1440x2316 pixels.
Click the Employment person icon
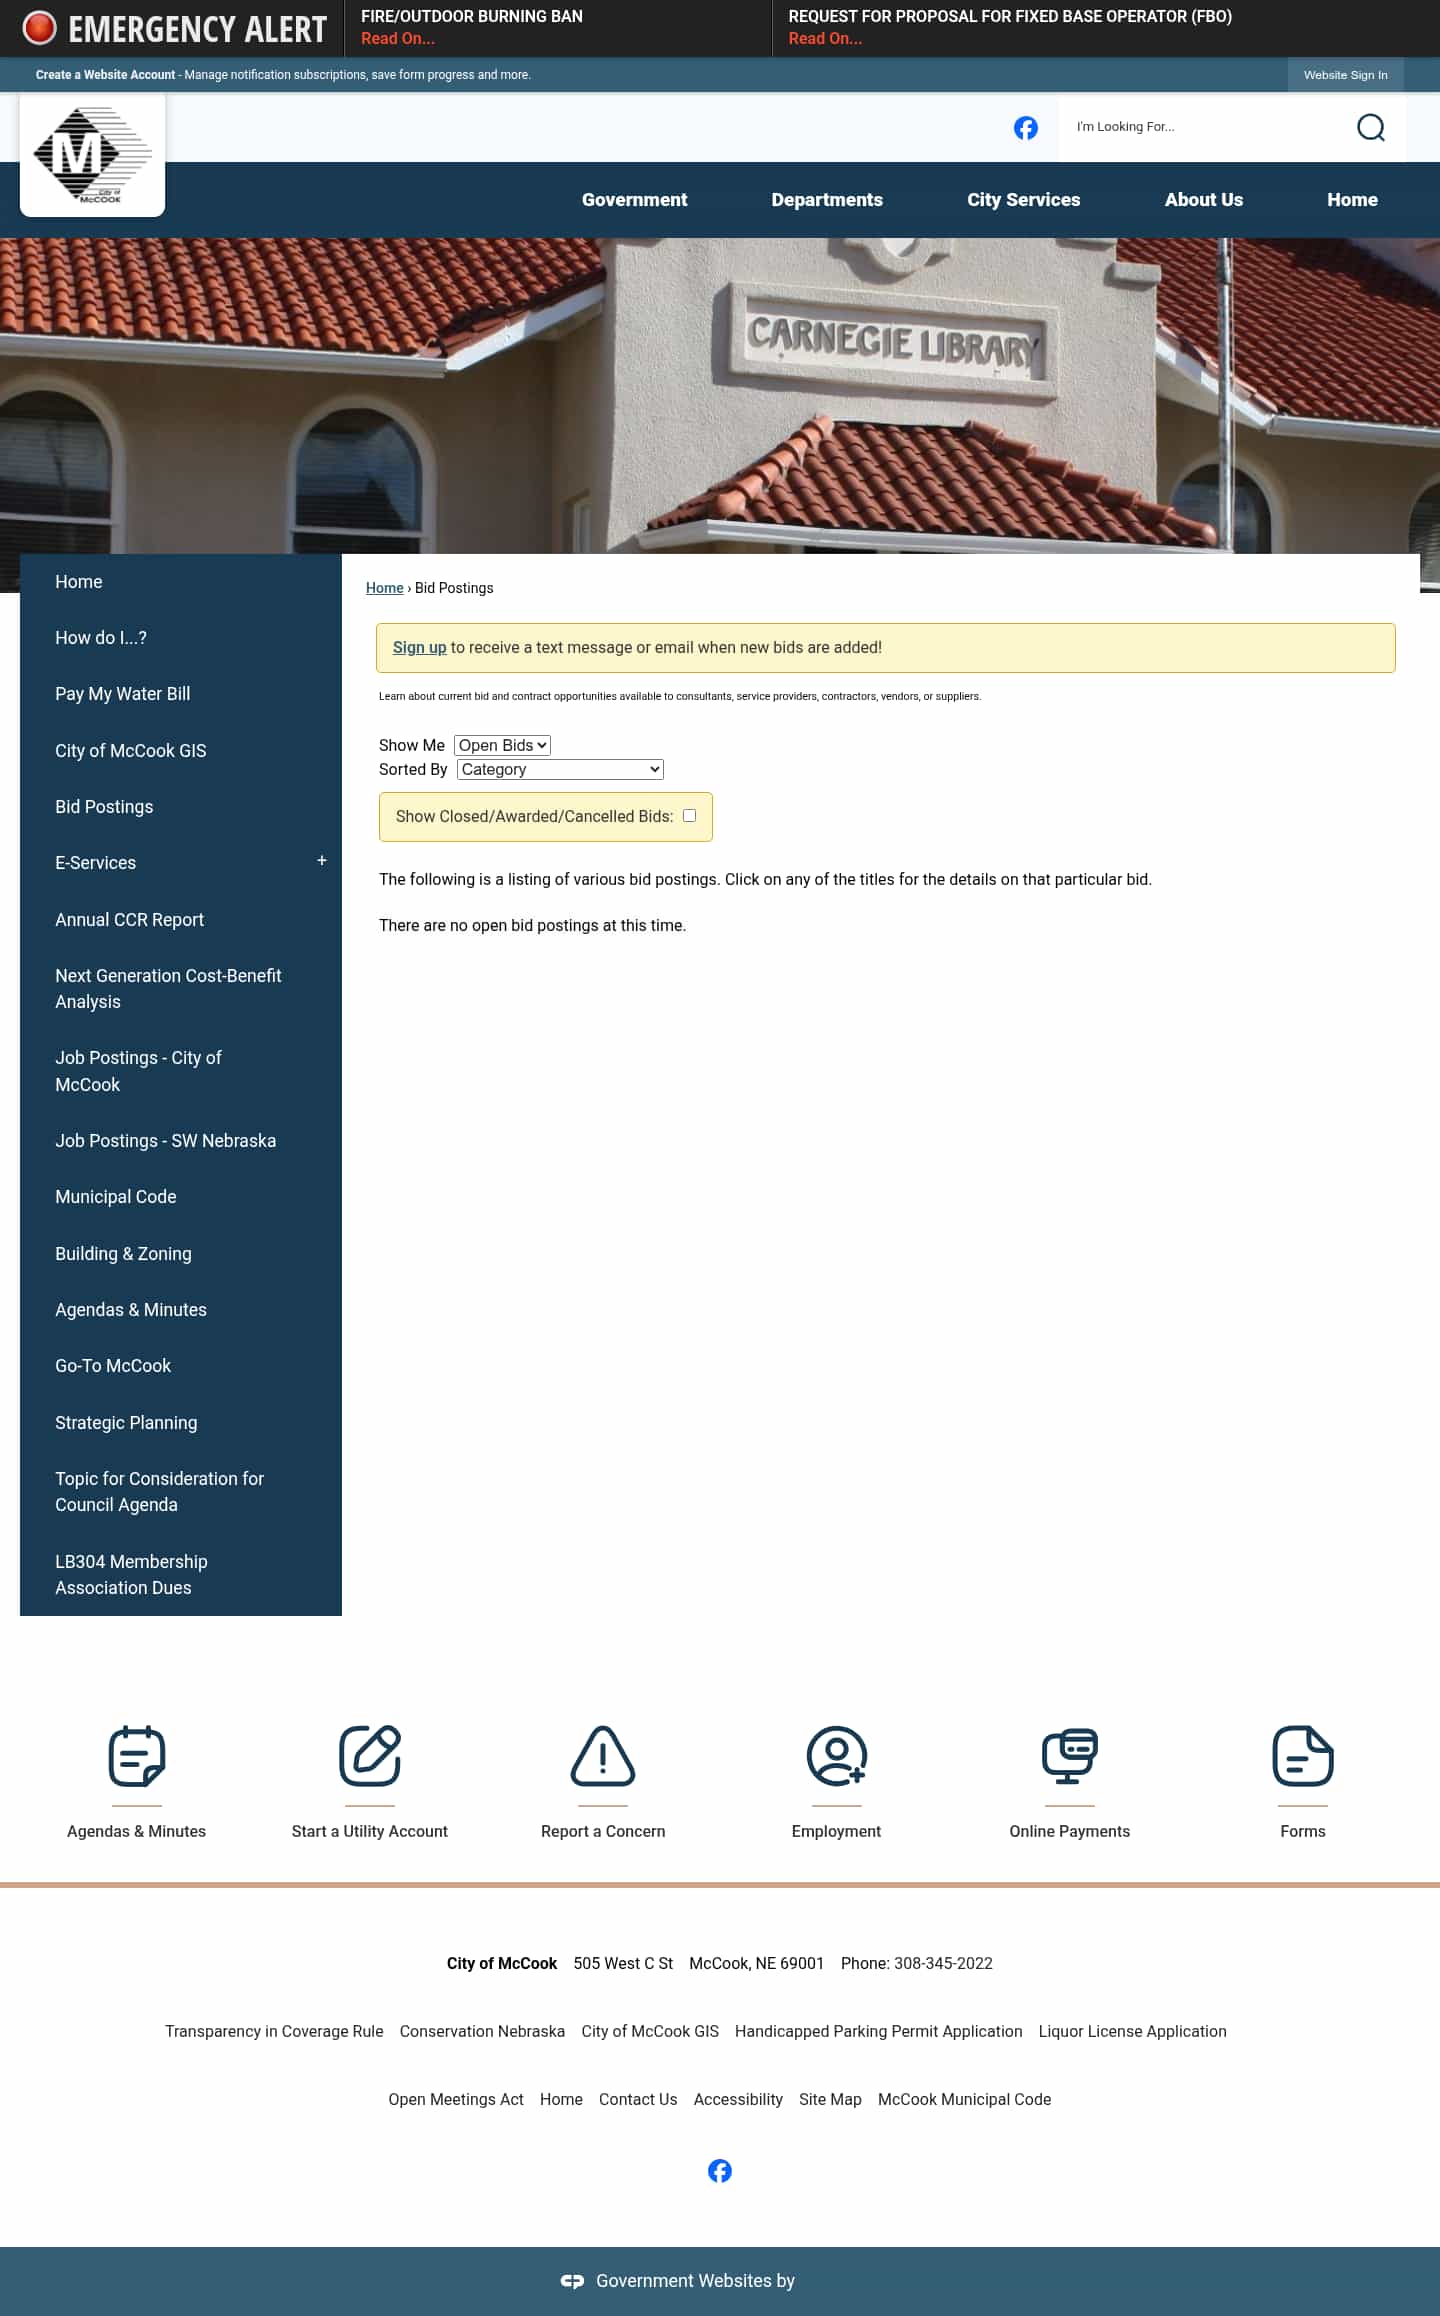[836, 1755]
